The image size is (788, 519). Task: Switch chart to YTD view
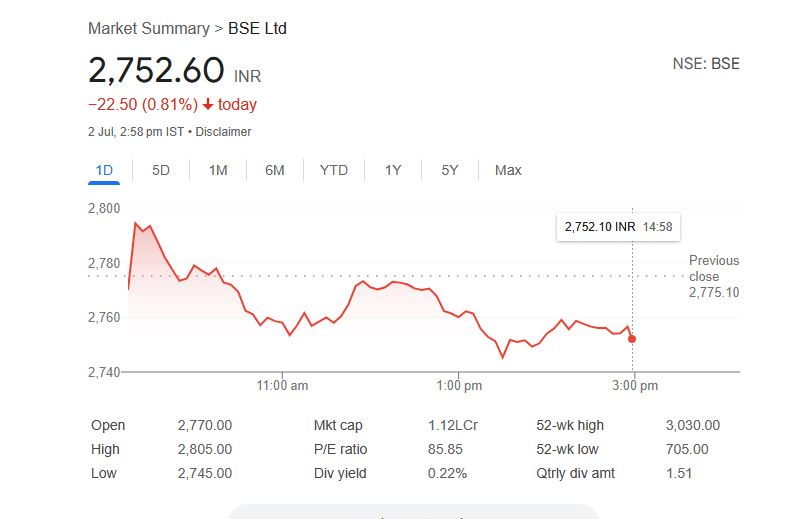[334, 170]
